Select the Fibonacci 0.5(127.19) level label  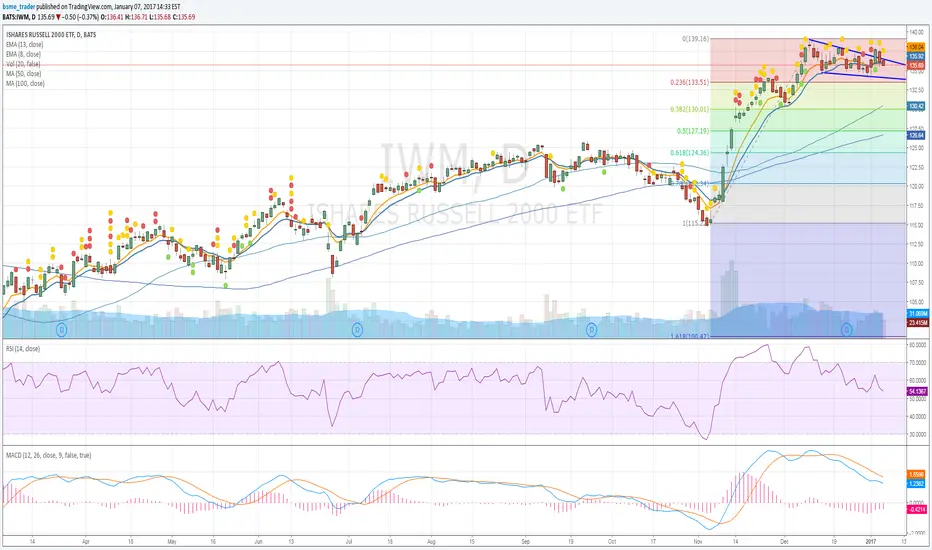coord(693,131)
